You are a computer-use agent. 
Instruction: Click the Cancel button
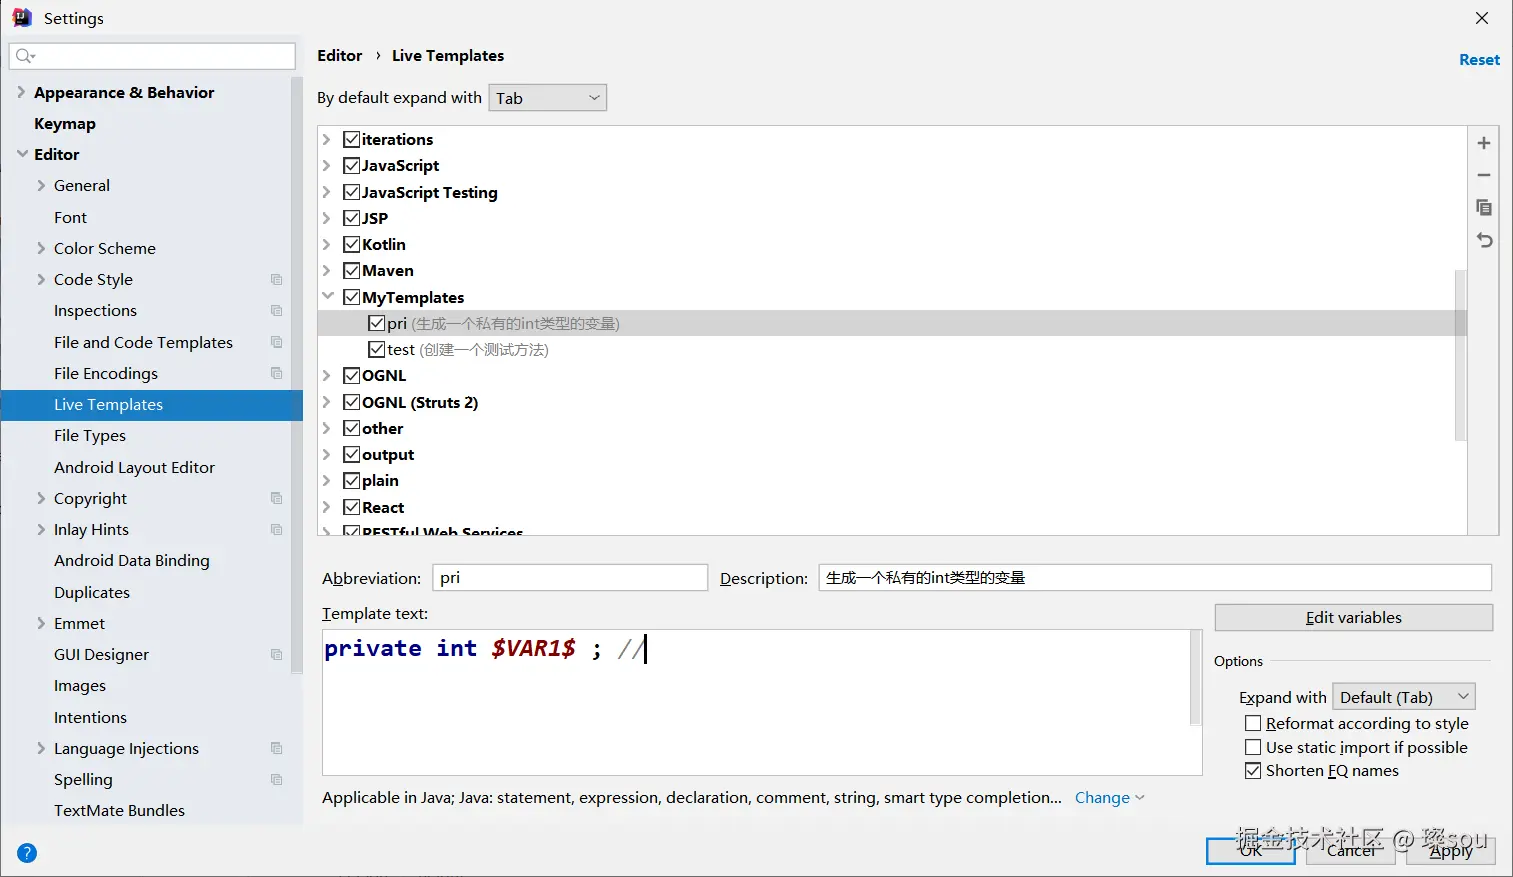[1351, 850]
